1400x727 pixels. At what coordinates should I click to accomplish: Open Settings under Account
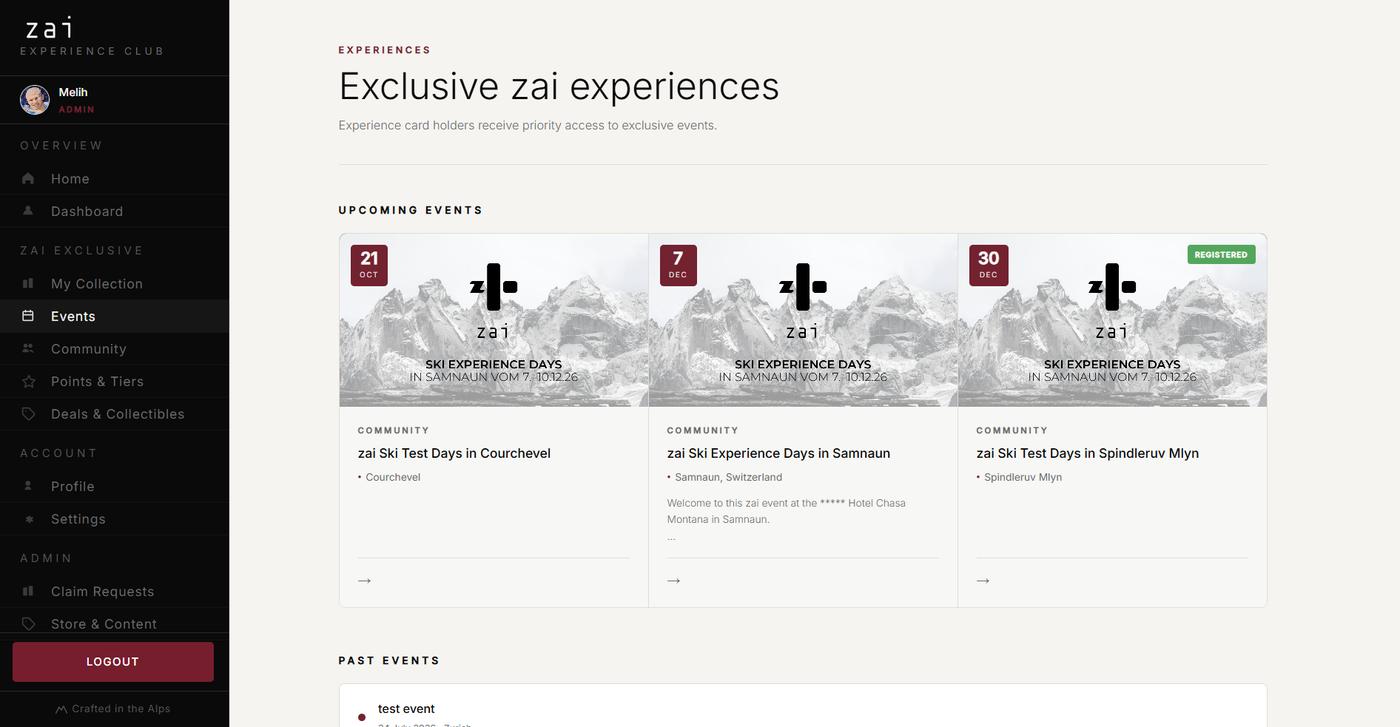[114, 519]
